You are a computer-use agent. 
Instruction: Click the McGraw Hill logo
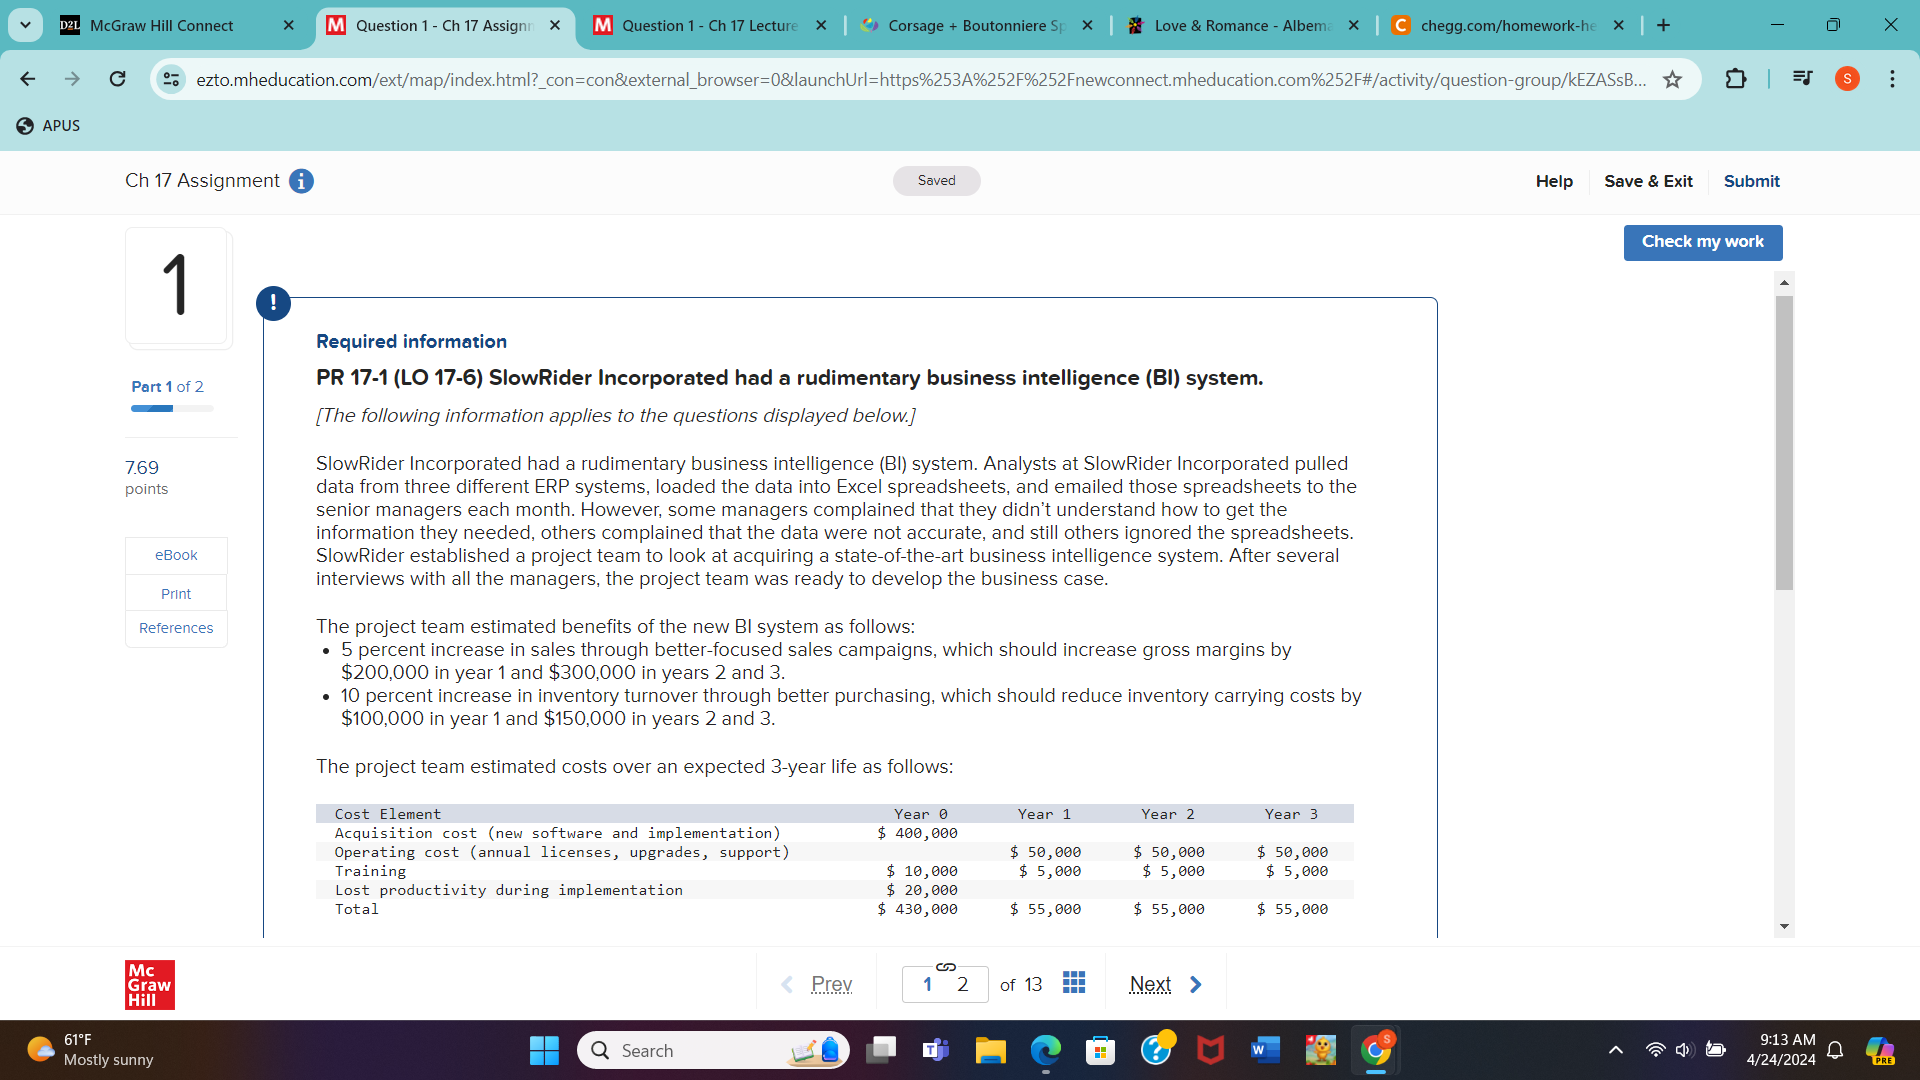149,984
